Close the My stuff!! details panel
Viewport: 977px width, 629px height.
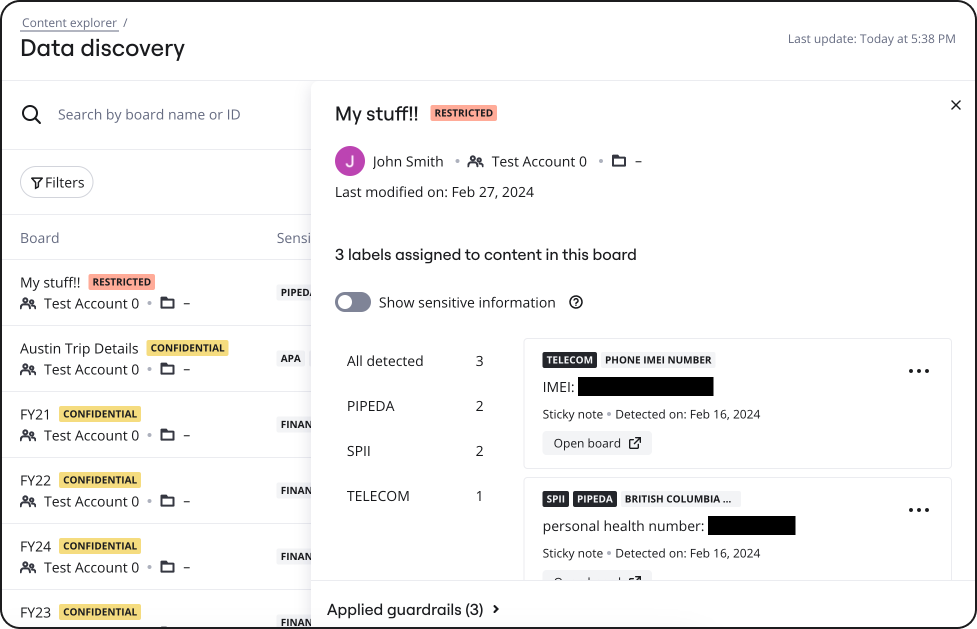click(955, 105)
